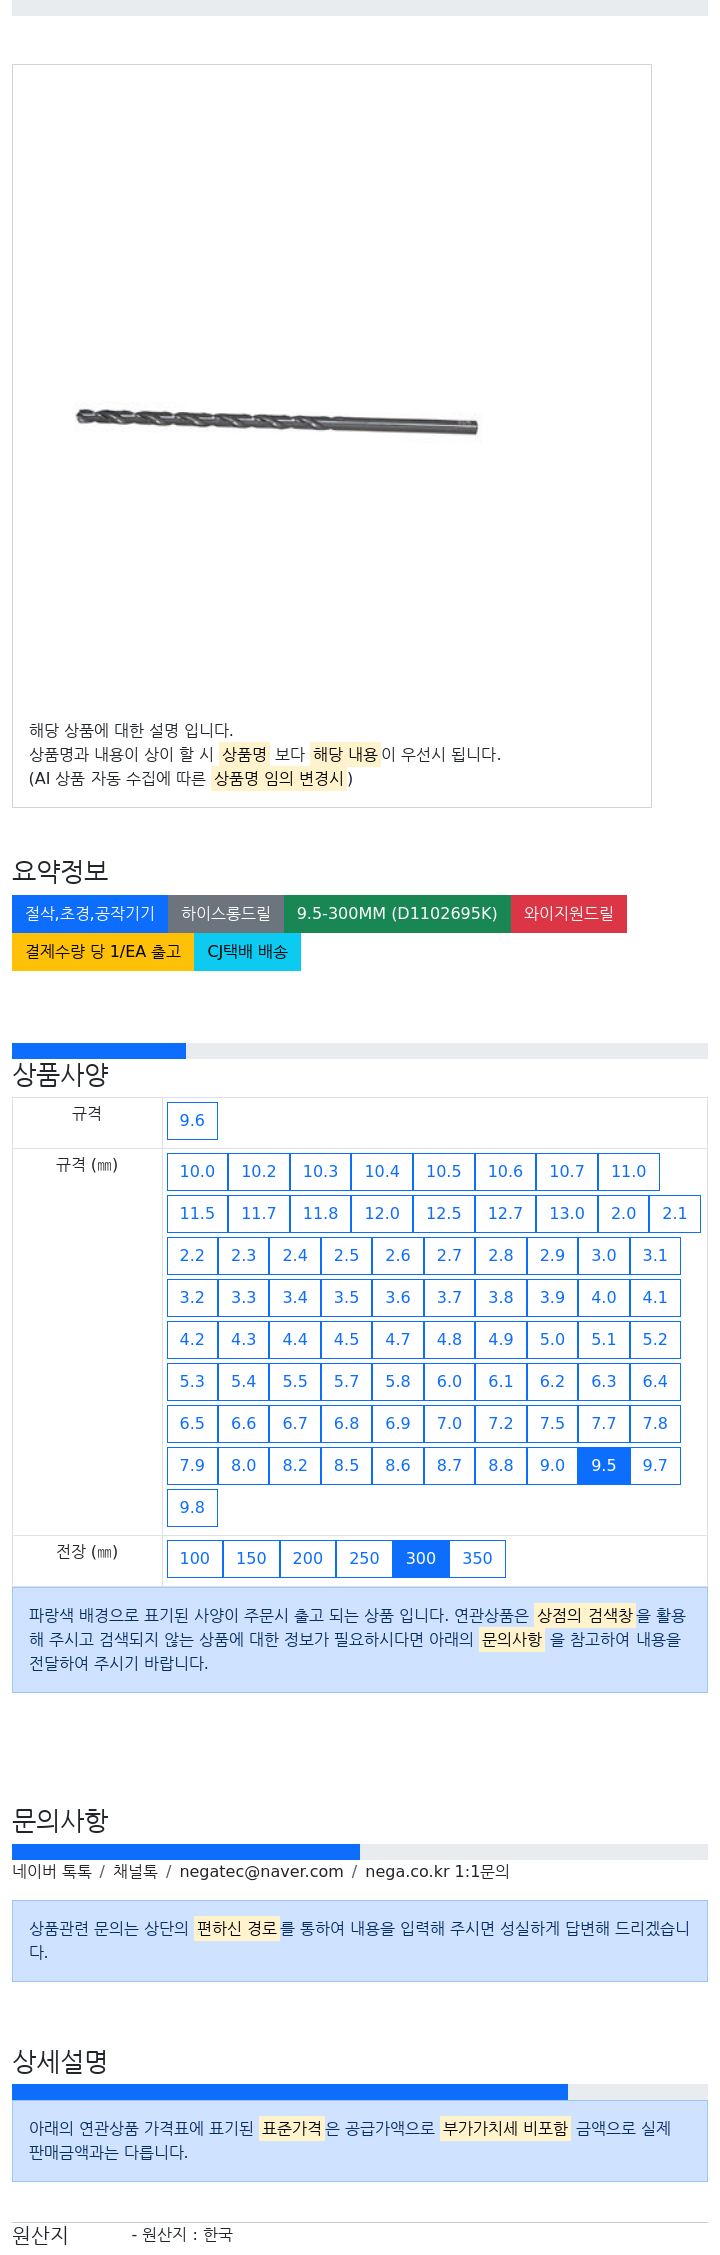Viewport: 720px width, 2255px height.
Task: Pick the 7.9 mm size button
Action: pos(192,1465)
